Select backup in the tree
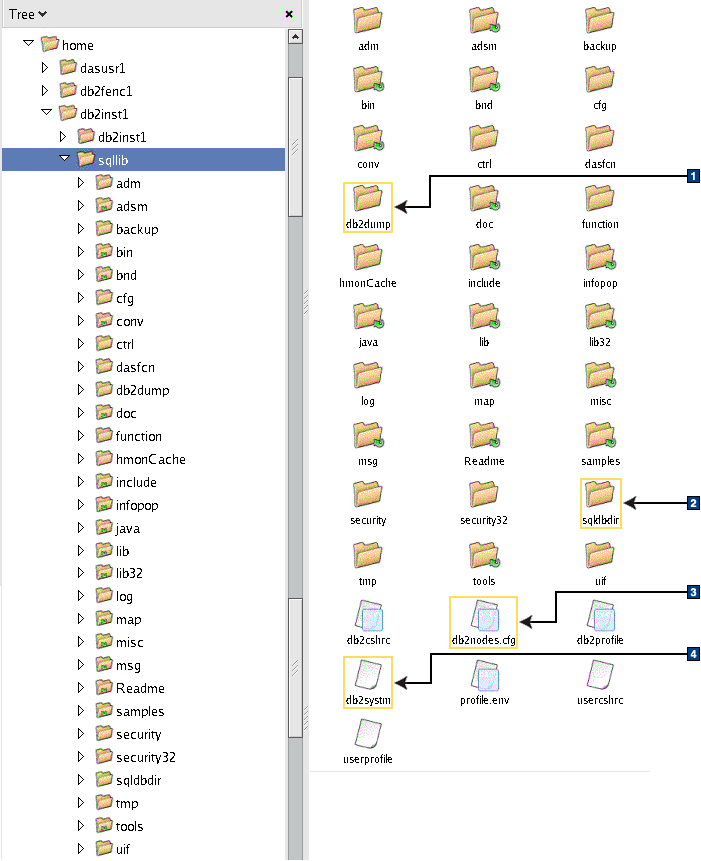 coord(137,229)
